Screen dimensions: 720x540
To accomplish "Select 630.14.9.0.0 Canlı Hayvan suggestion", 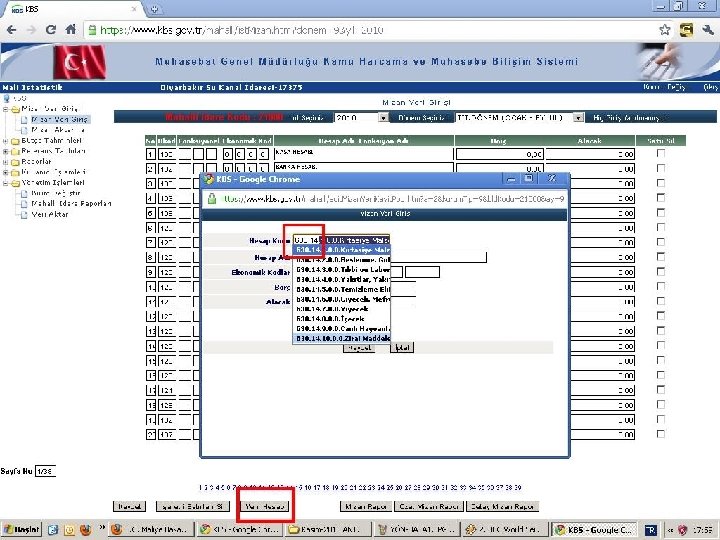I will [341, 329].
